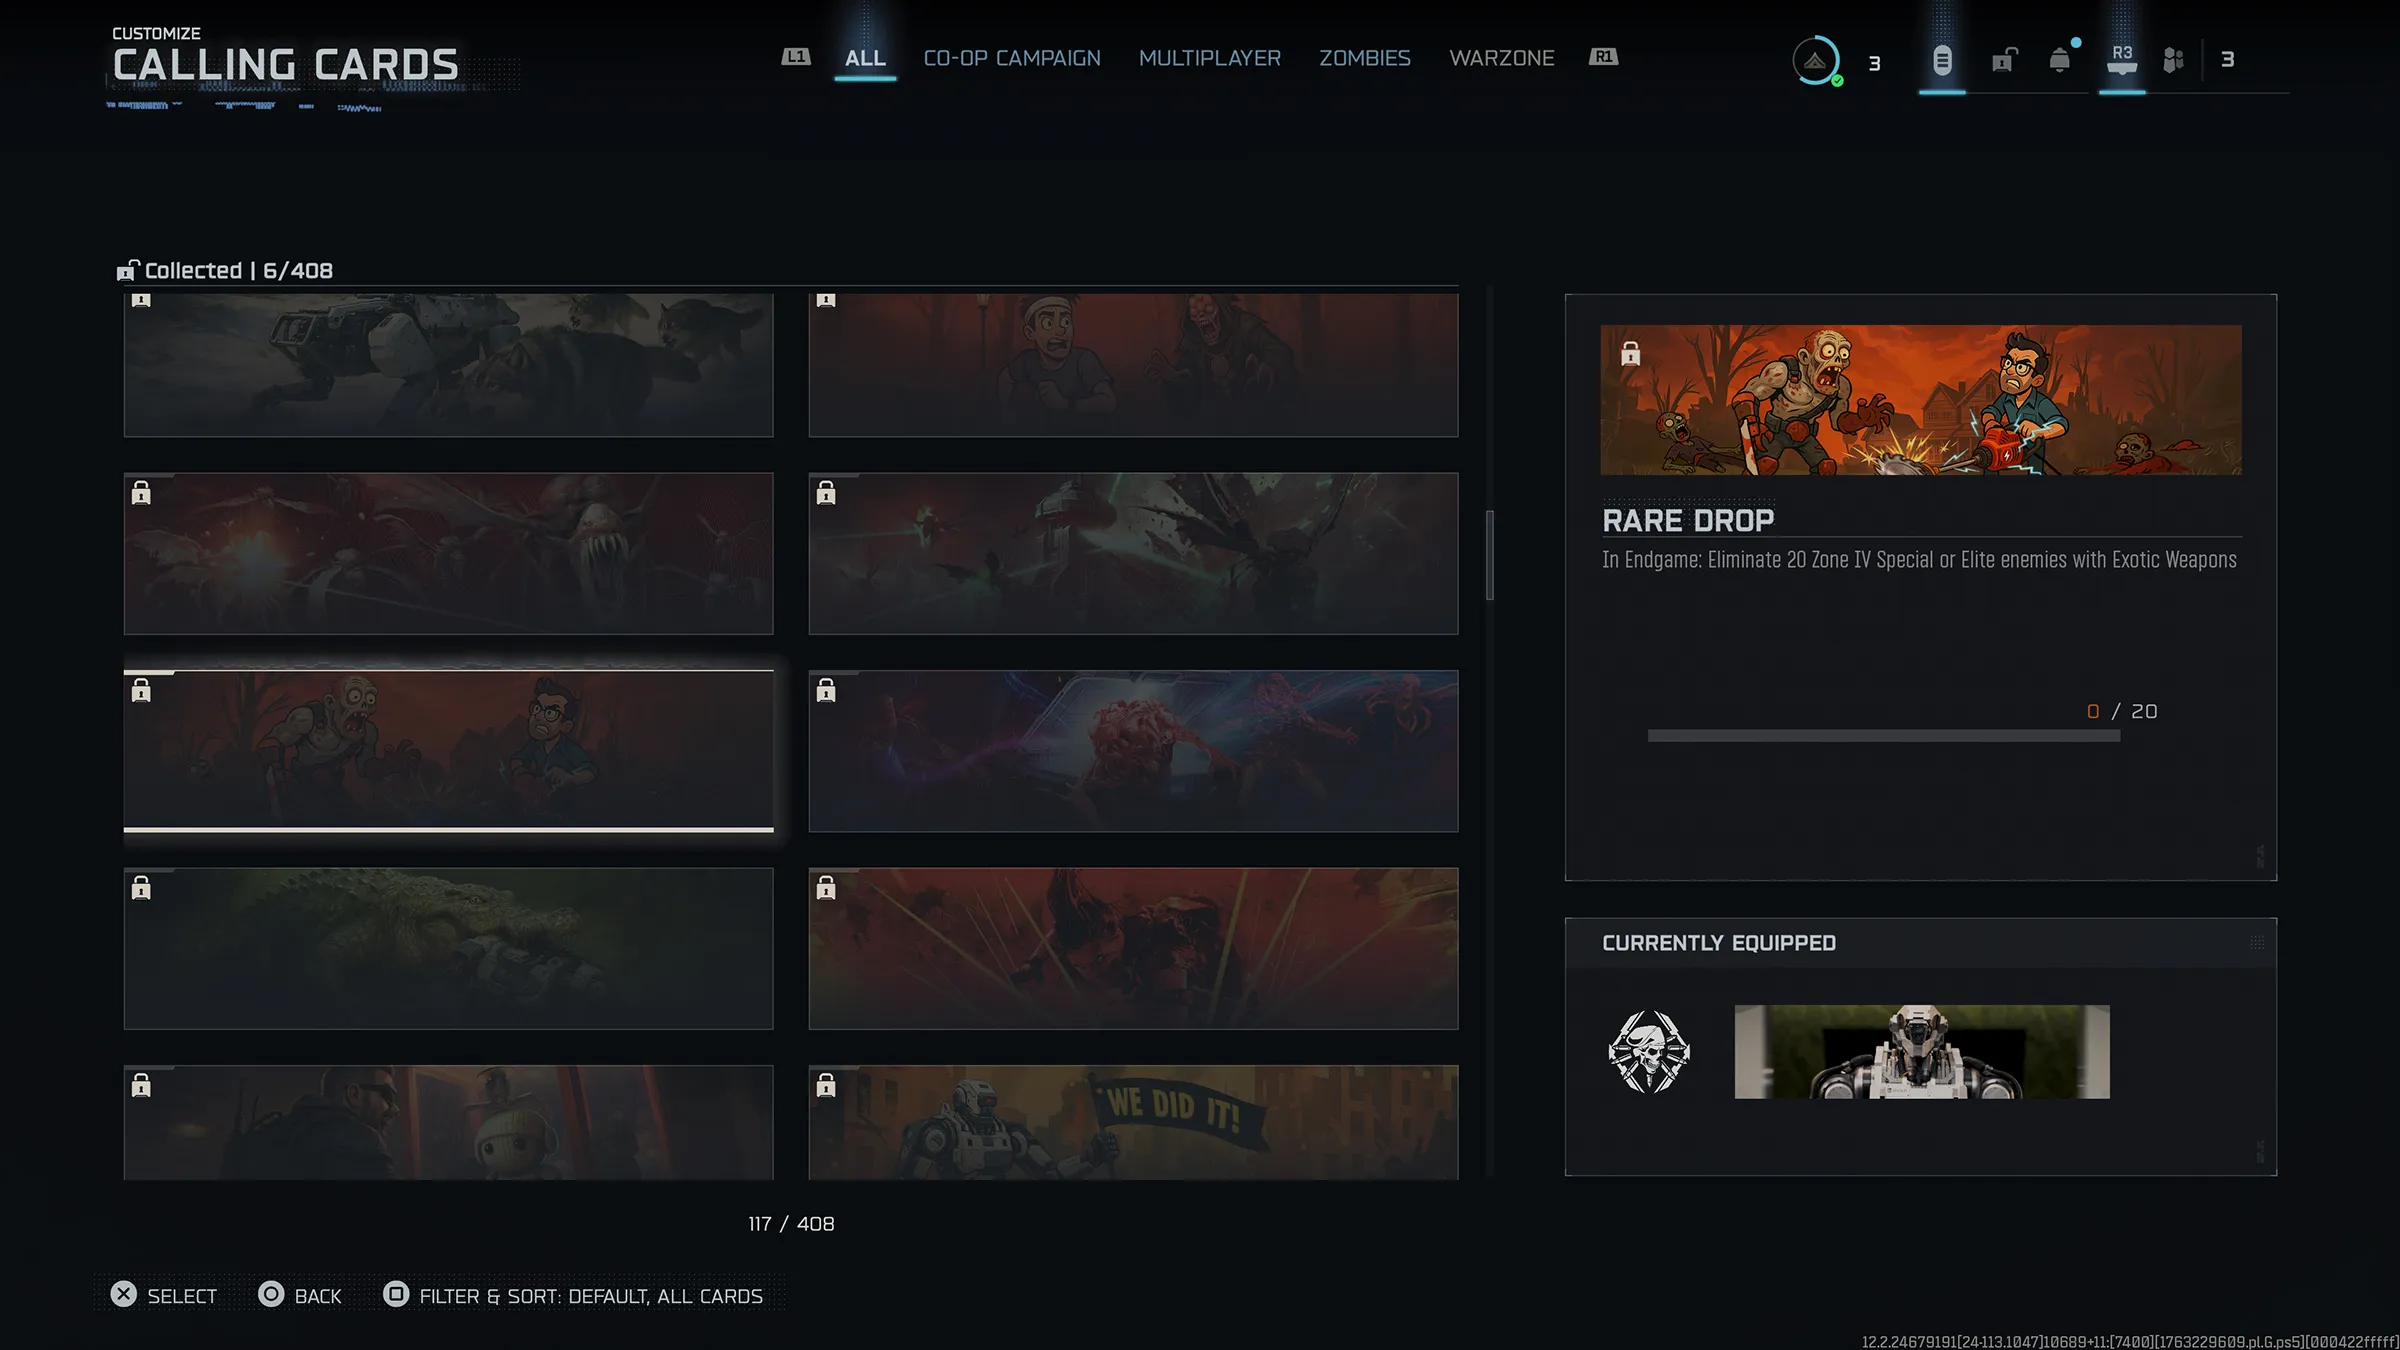Viewport: 2400px width, 1350px height.
Task: Open the Co-Op Campaign tab
Action: coord(1011,58)
